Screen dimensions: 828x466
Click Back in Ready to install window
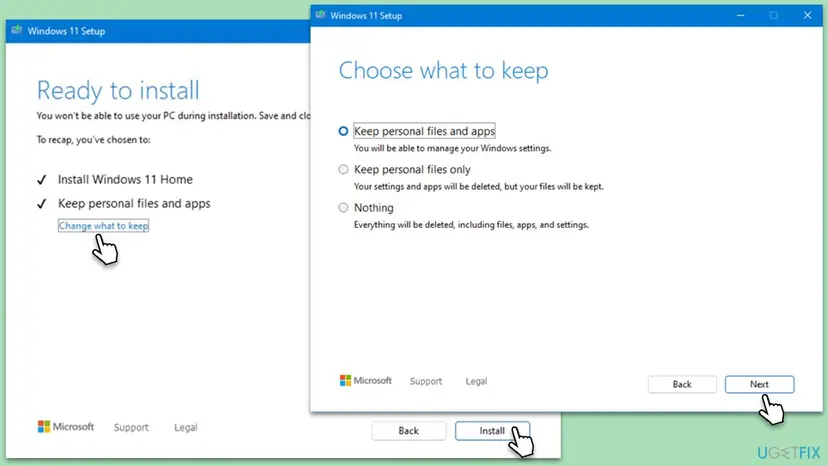point(408,431)
